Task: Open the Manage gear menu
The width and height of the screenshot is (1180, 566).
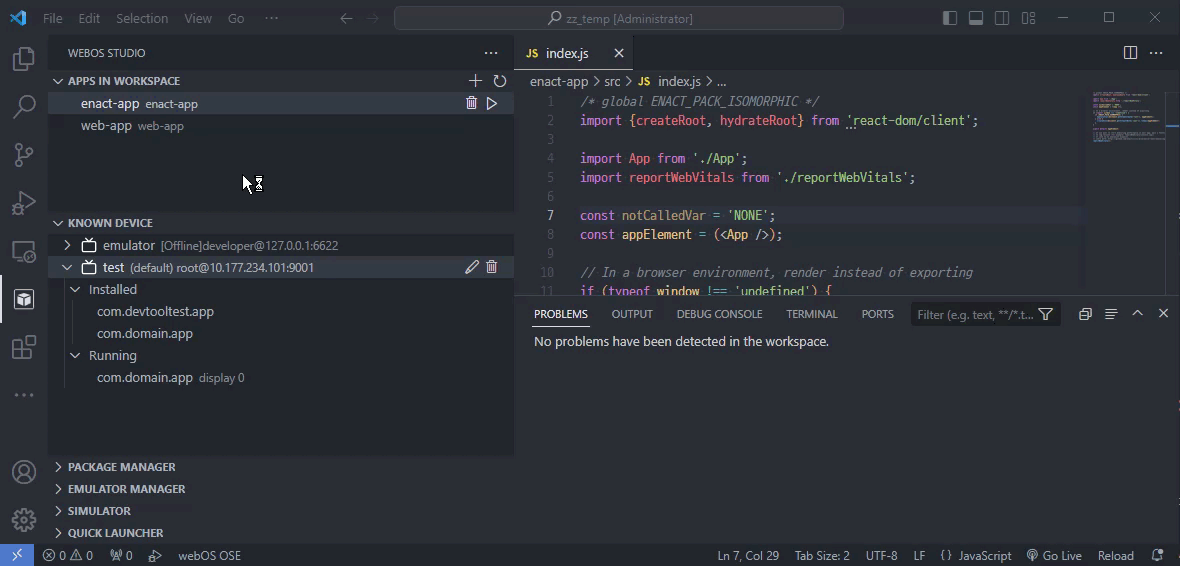Action: click(24, 520)
